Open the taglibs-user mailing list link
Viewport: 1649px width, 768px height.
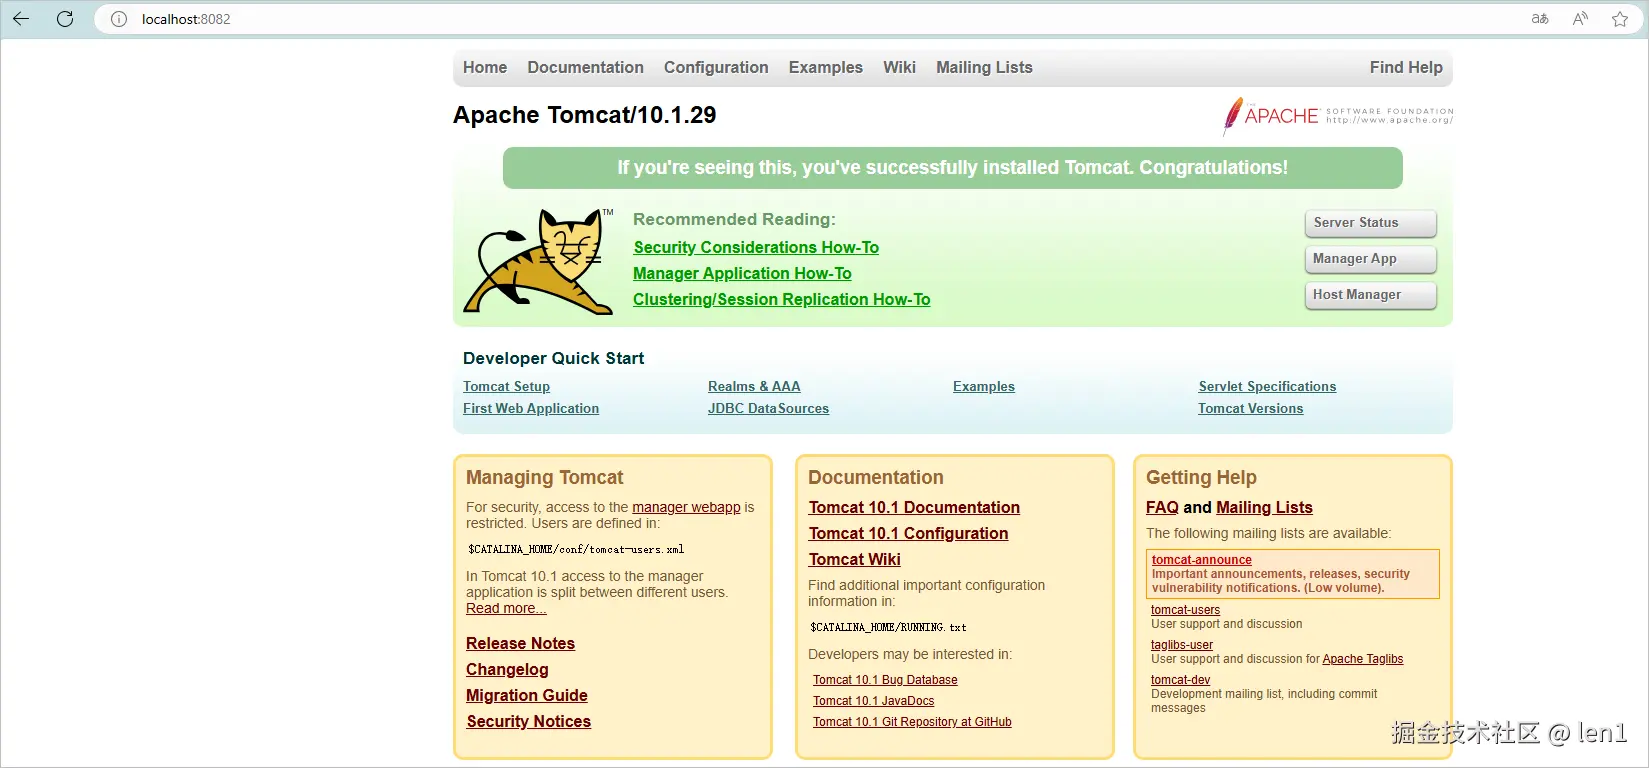[1181, 645]
